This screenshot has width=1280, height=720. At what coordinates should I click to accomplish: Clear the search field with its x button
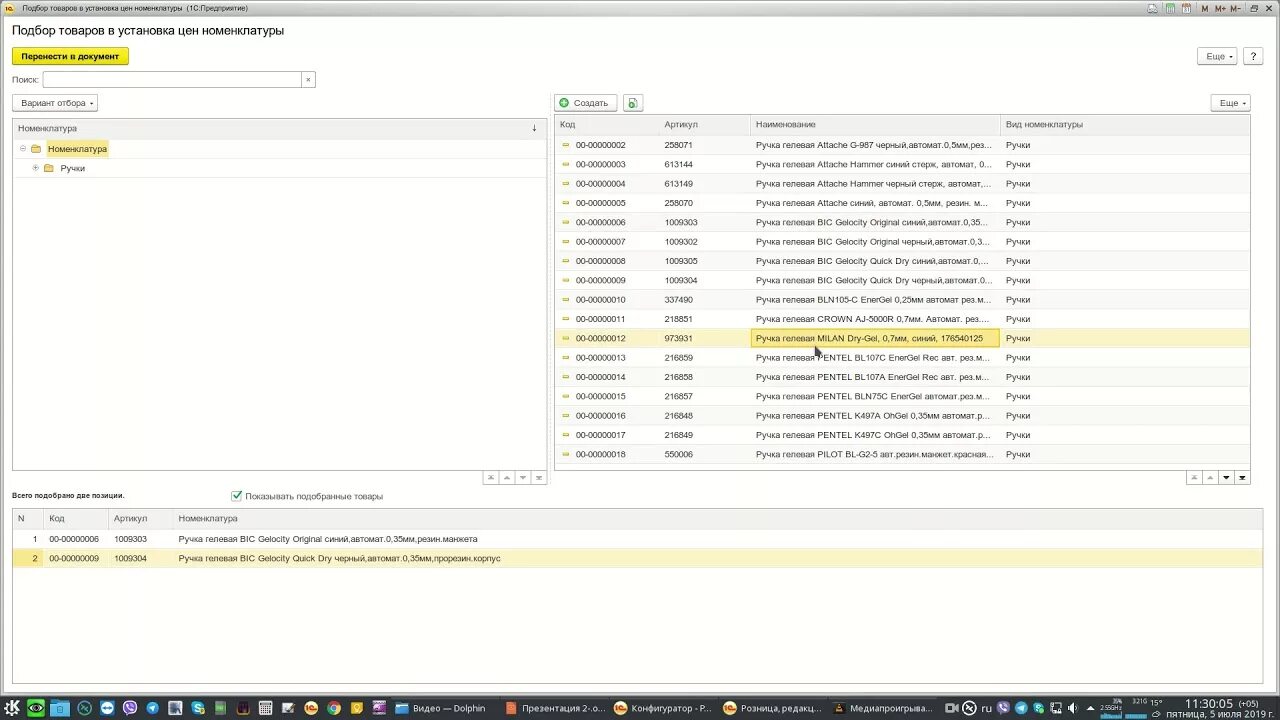[x=308, y=79]
